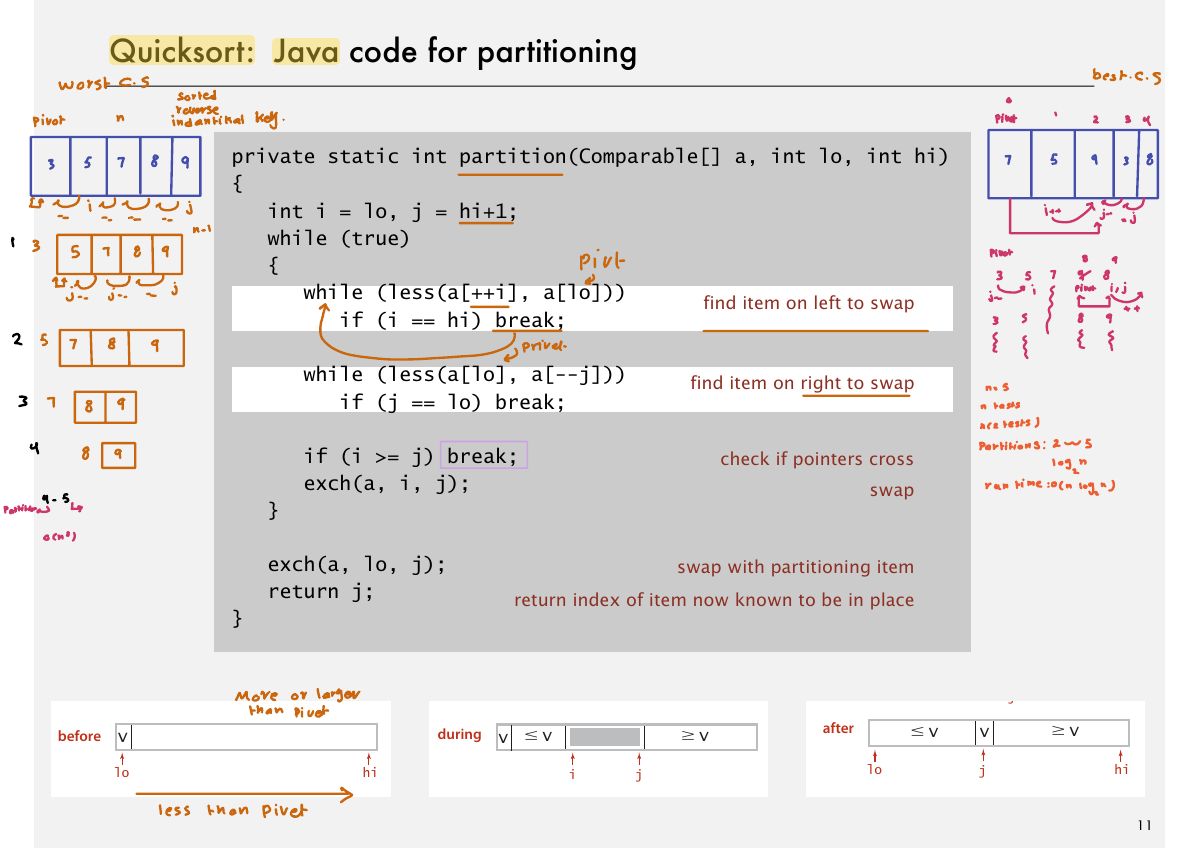The image size is (1200, 849).
Task: Select the line "while (less(a[++i], a[lo]))"
Action: tap(465, 293)
